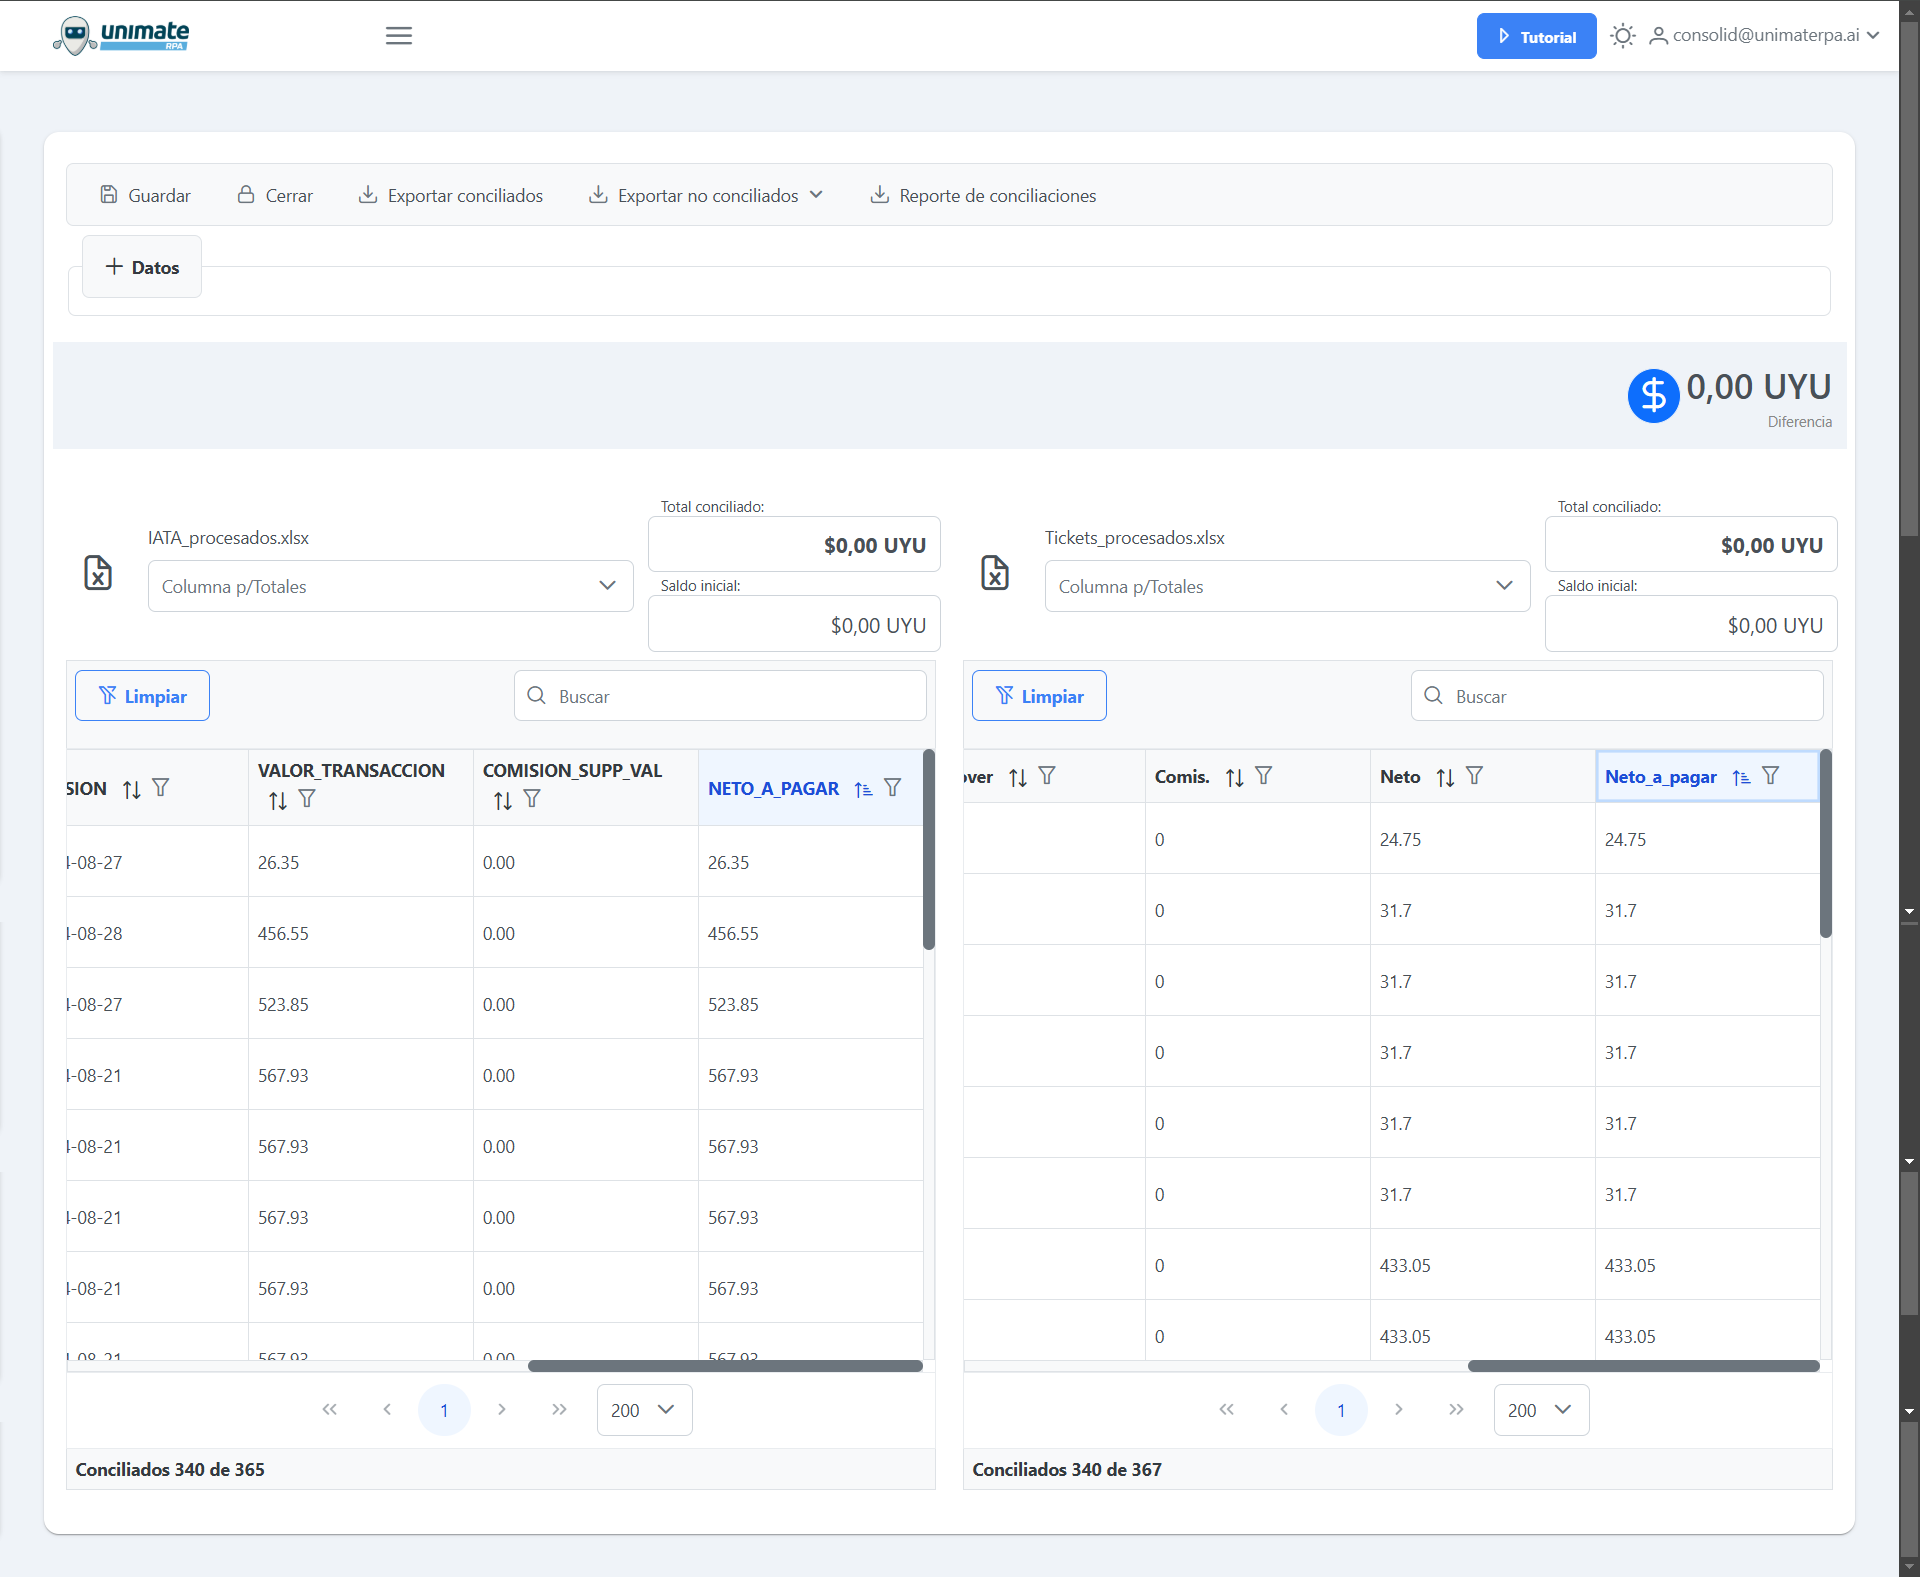Toggle sort on NETO_A_PAGAR column
Image resolution: width=1920 pixels, height=1577 pixels.
[864, 789]
